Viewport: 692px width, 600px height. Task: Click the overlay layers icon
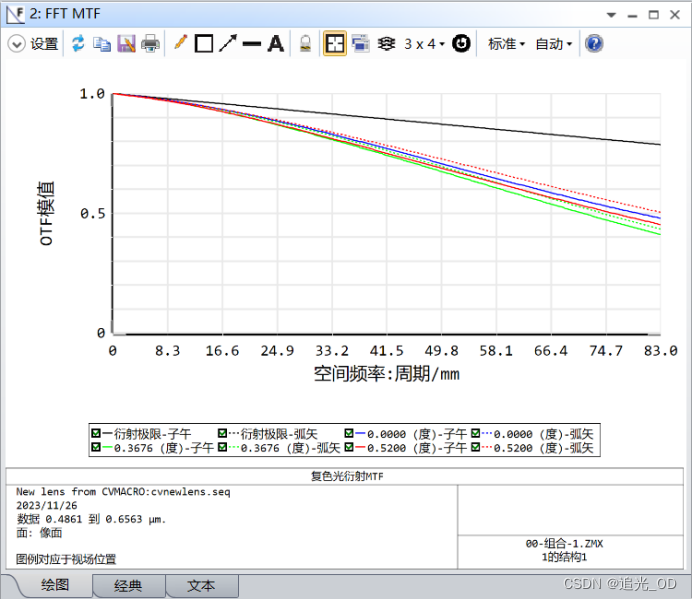coord(386,44)
